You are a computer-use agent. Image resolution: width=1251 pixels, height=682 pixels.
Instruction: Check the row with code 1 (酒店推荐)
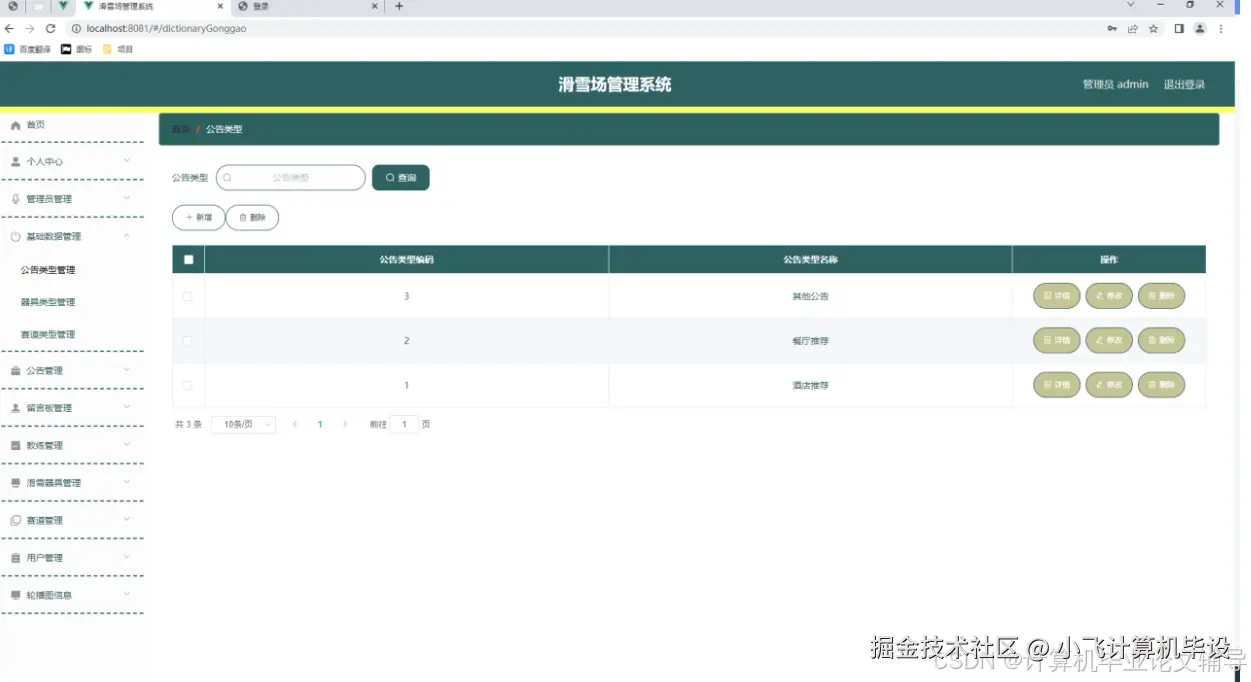click(187, 385)
